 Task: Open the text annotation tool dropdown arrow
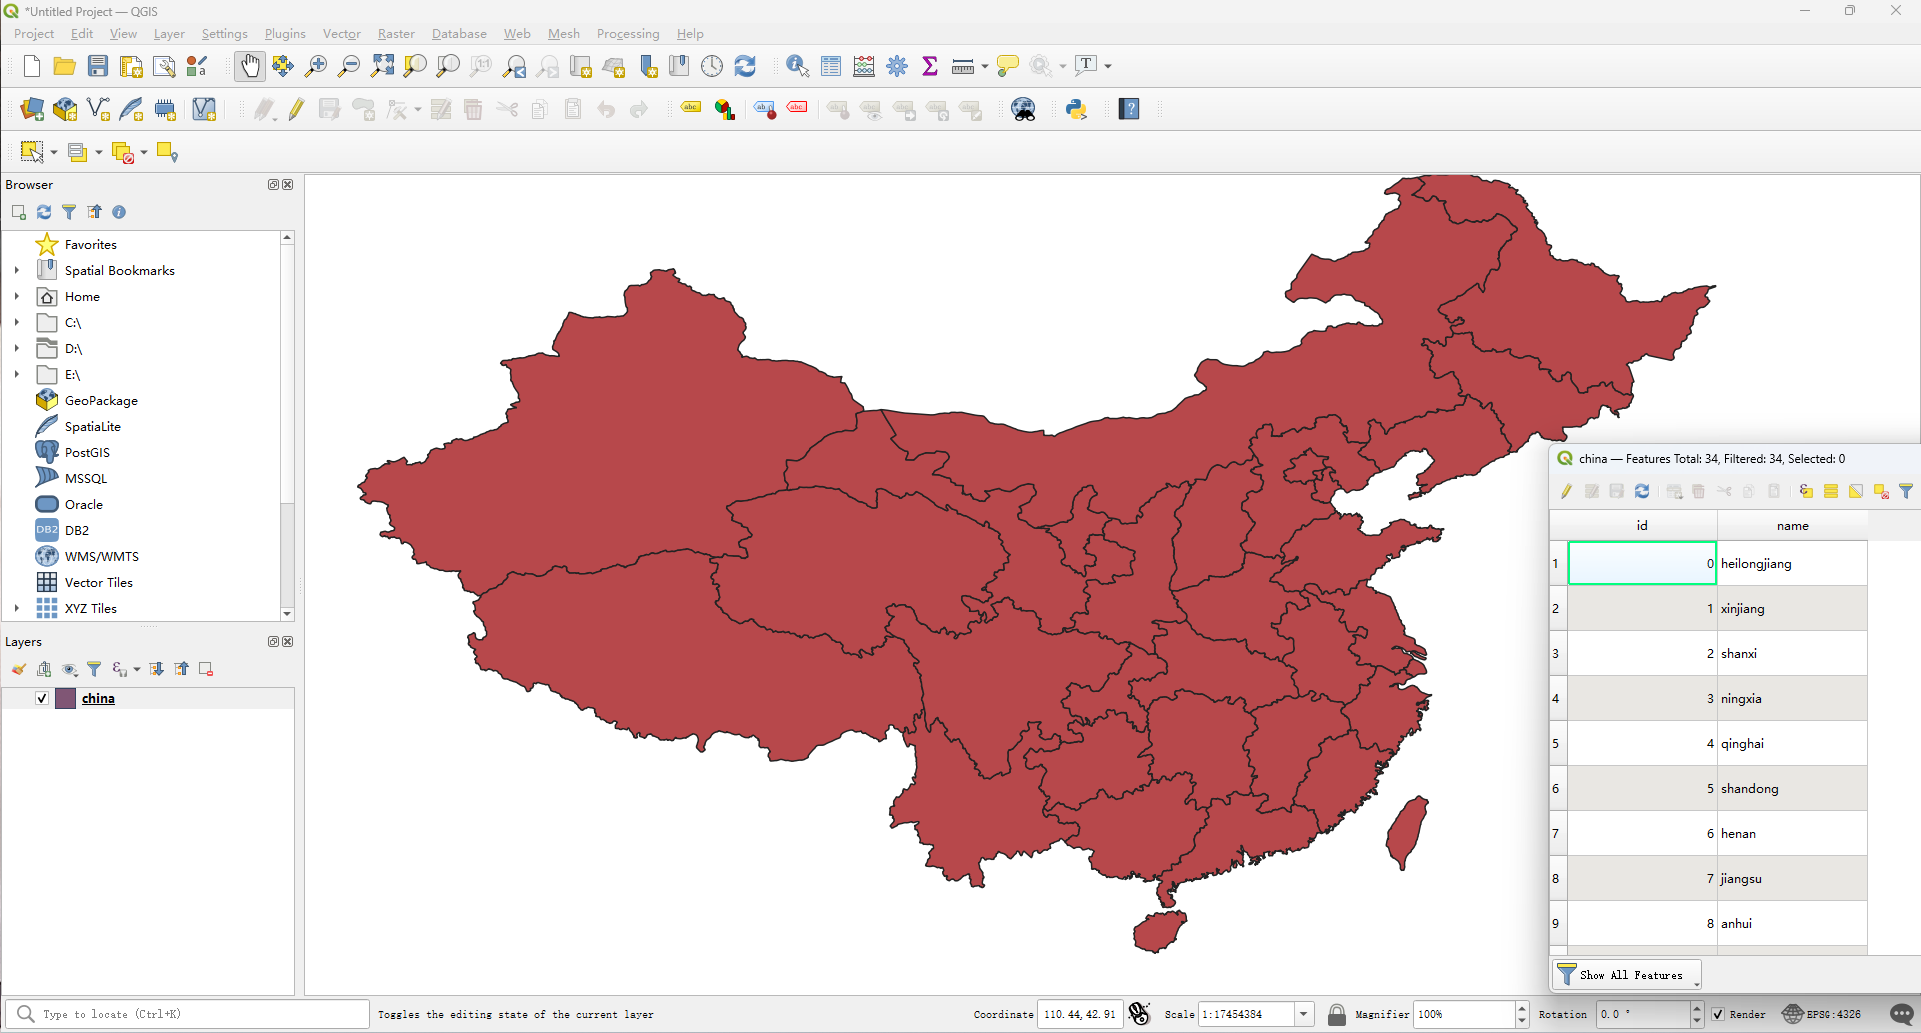click(1108, 66)
